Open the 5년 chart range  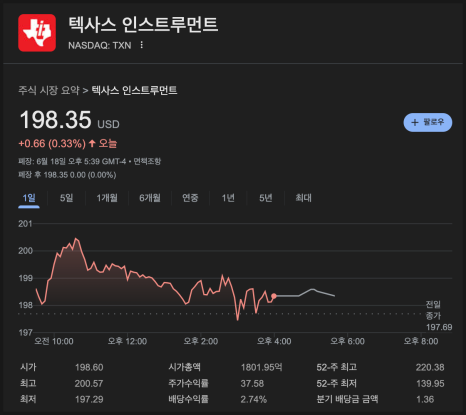[266, 198]
